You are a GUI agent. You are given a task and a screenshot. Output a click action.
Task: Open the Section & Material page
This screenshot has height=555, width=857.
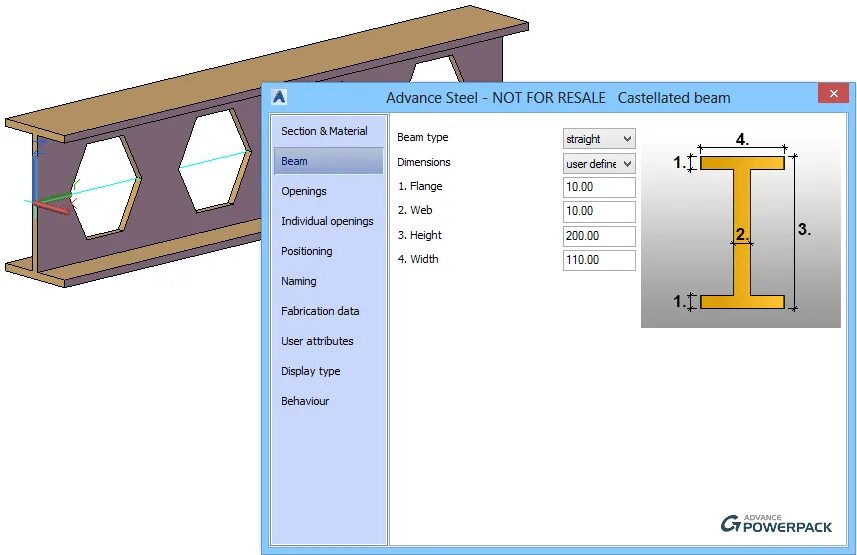[x=324, y=131]
